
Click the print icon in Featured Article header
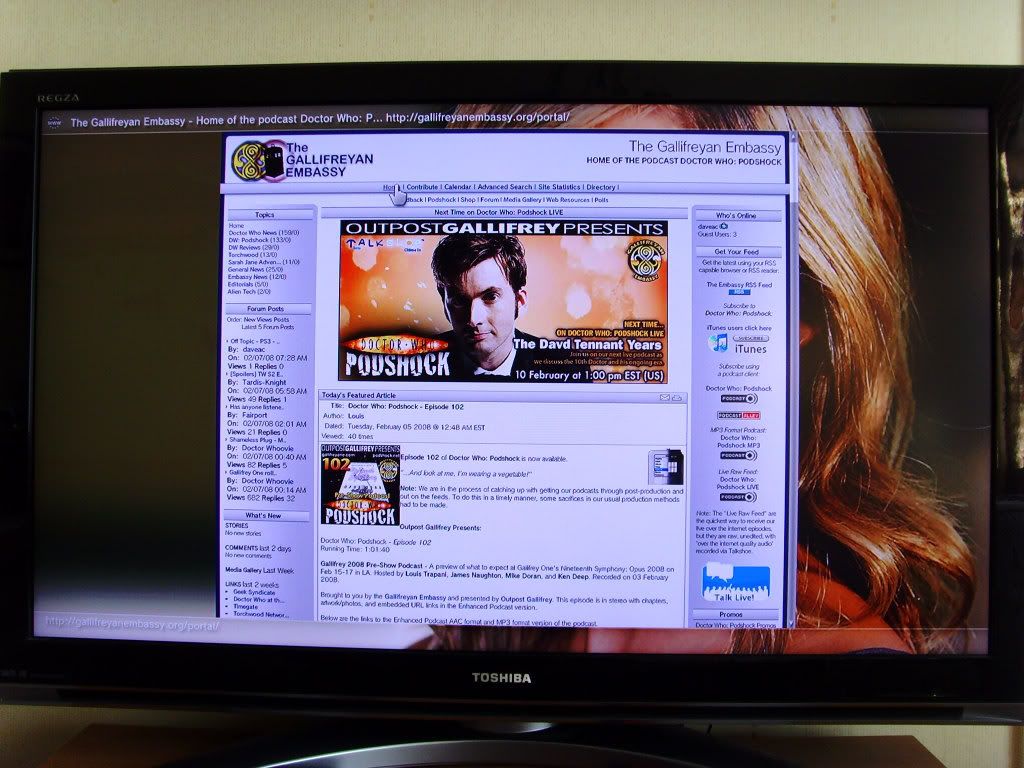pyautogui.click(x=677, y=397)
